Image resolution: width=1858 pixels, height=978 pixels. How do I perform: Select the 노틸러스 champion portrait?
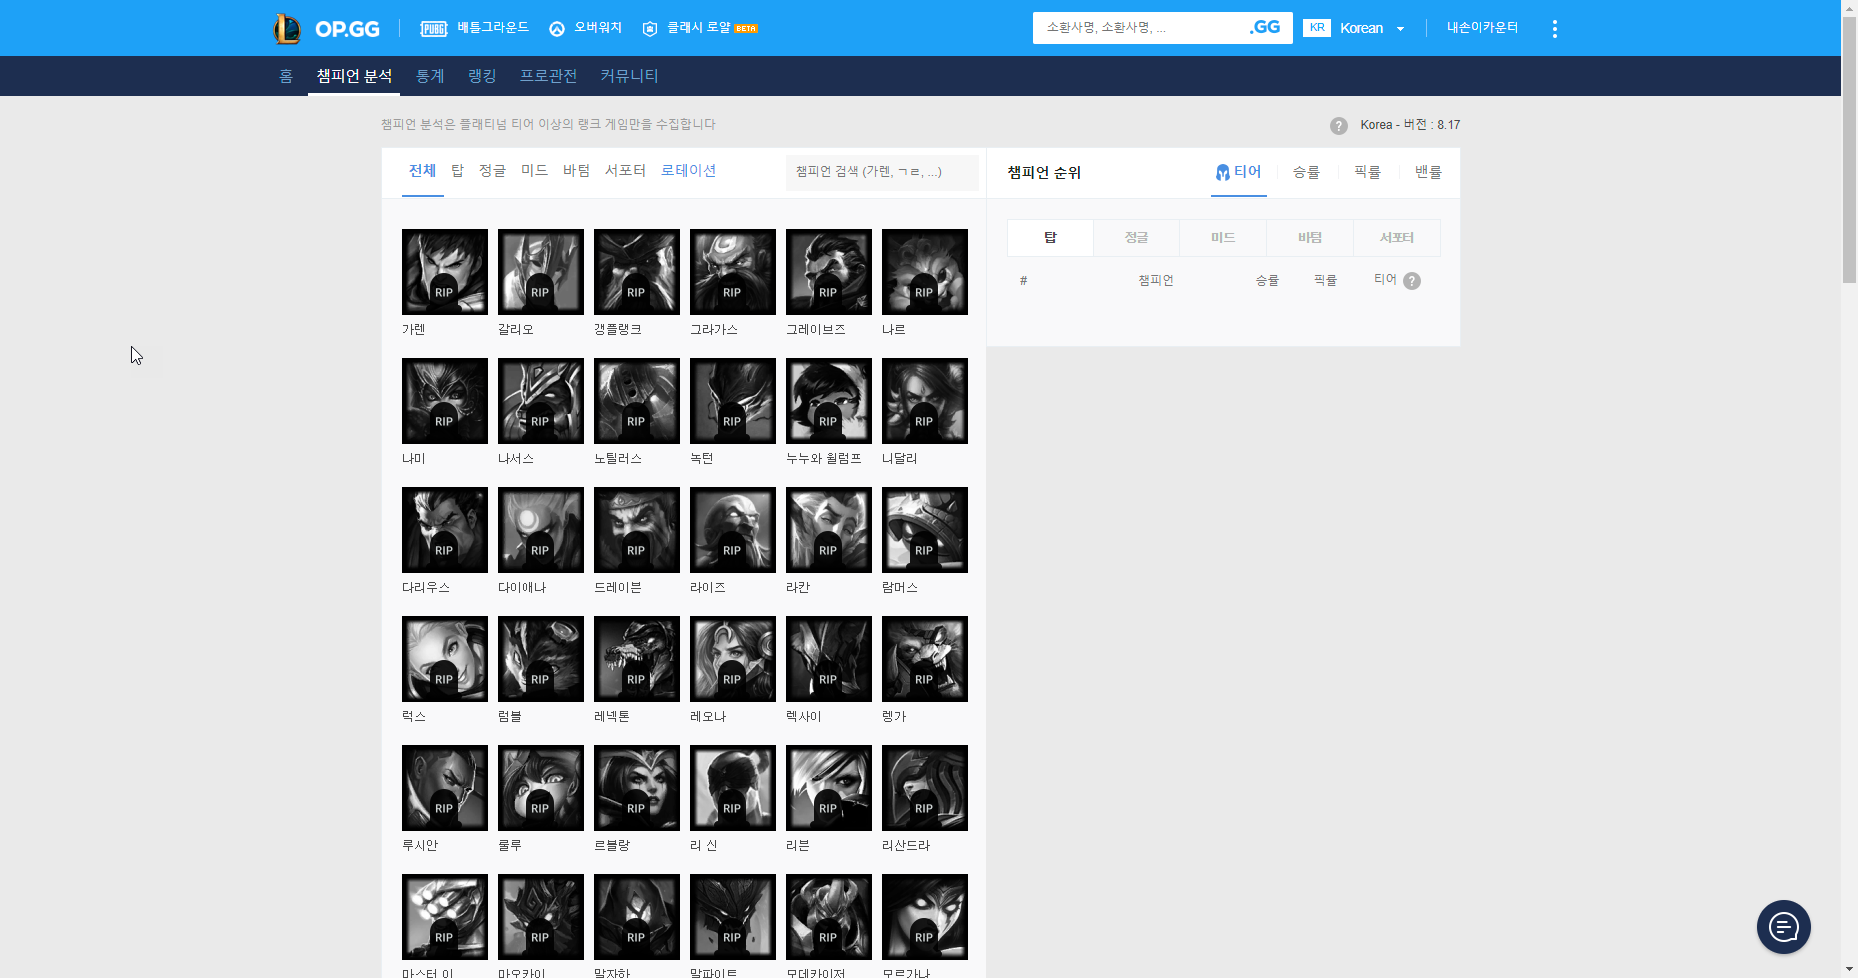[637, 401]
